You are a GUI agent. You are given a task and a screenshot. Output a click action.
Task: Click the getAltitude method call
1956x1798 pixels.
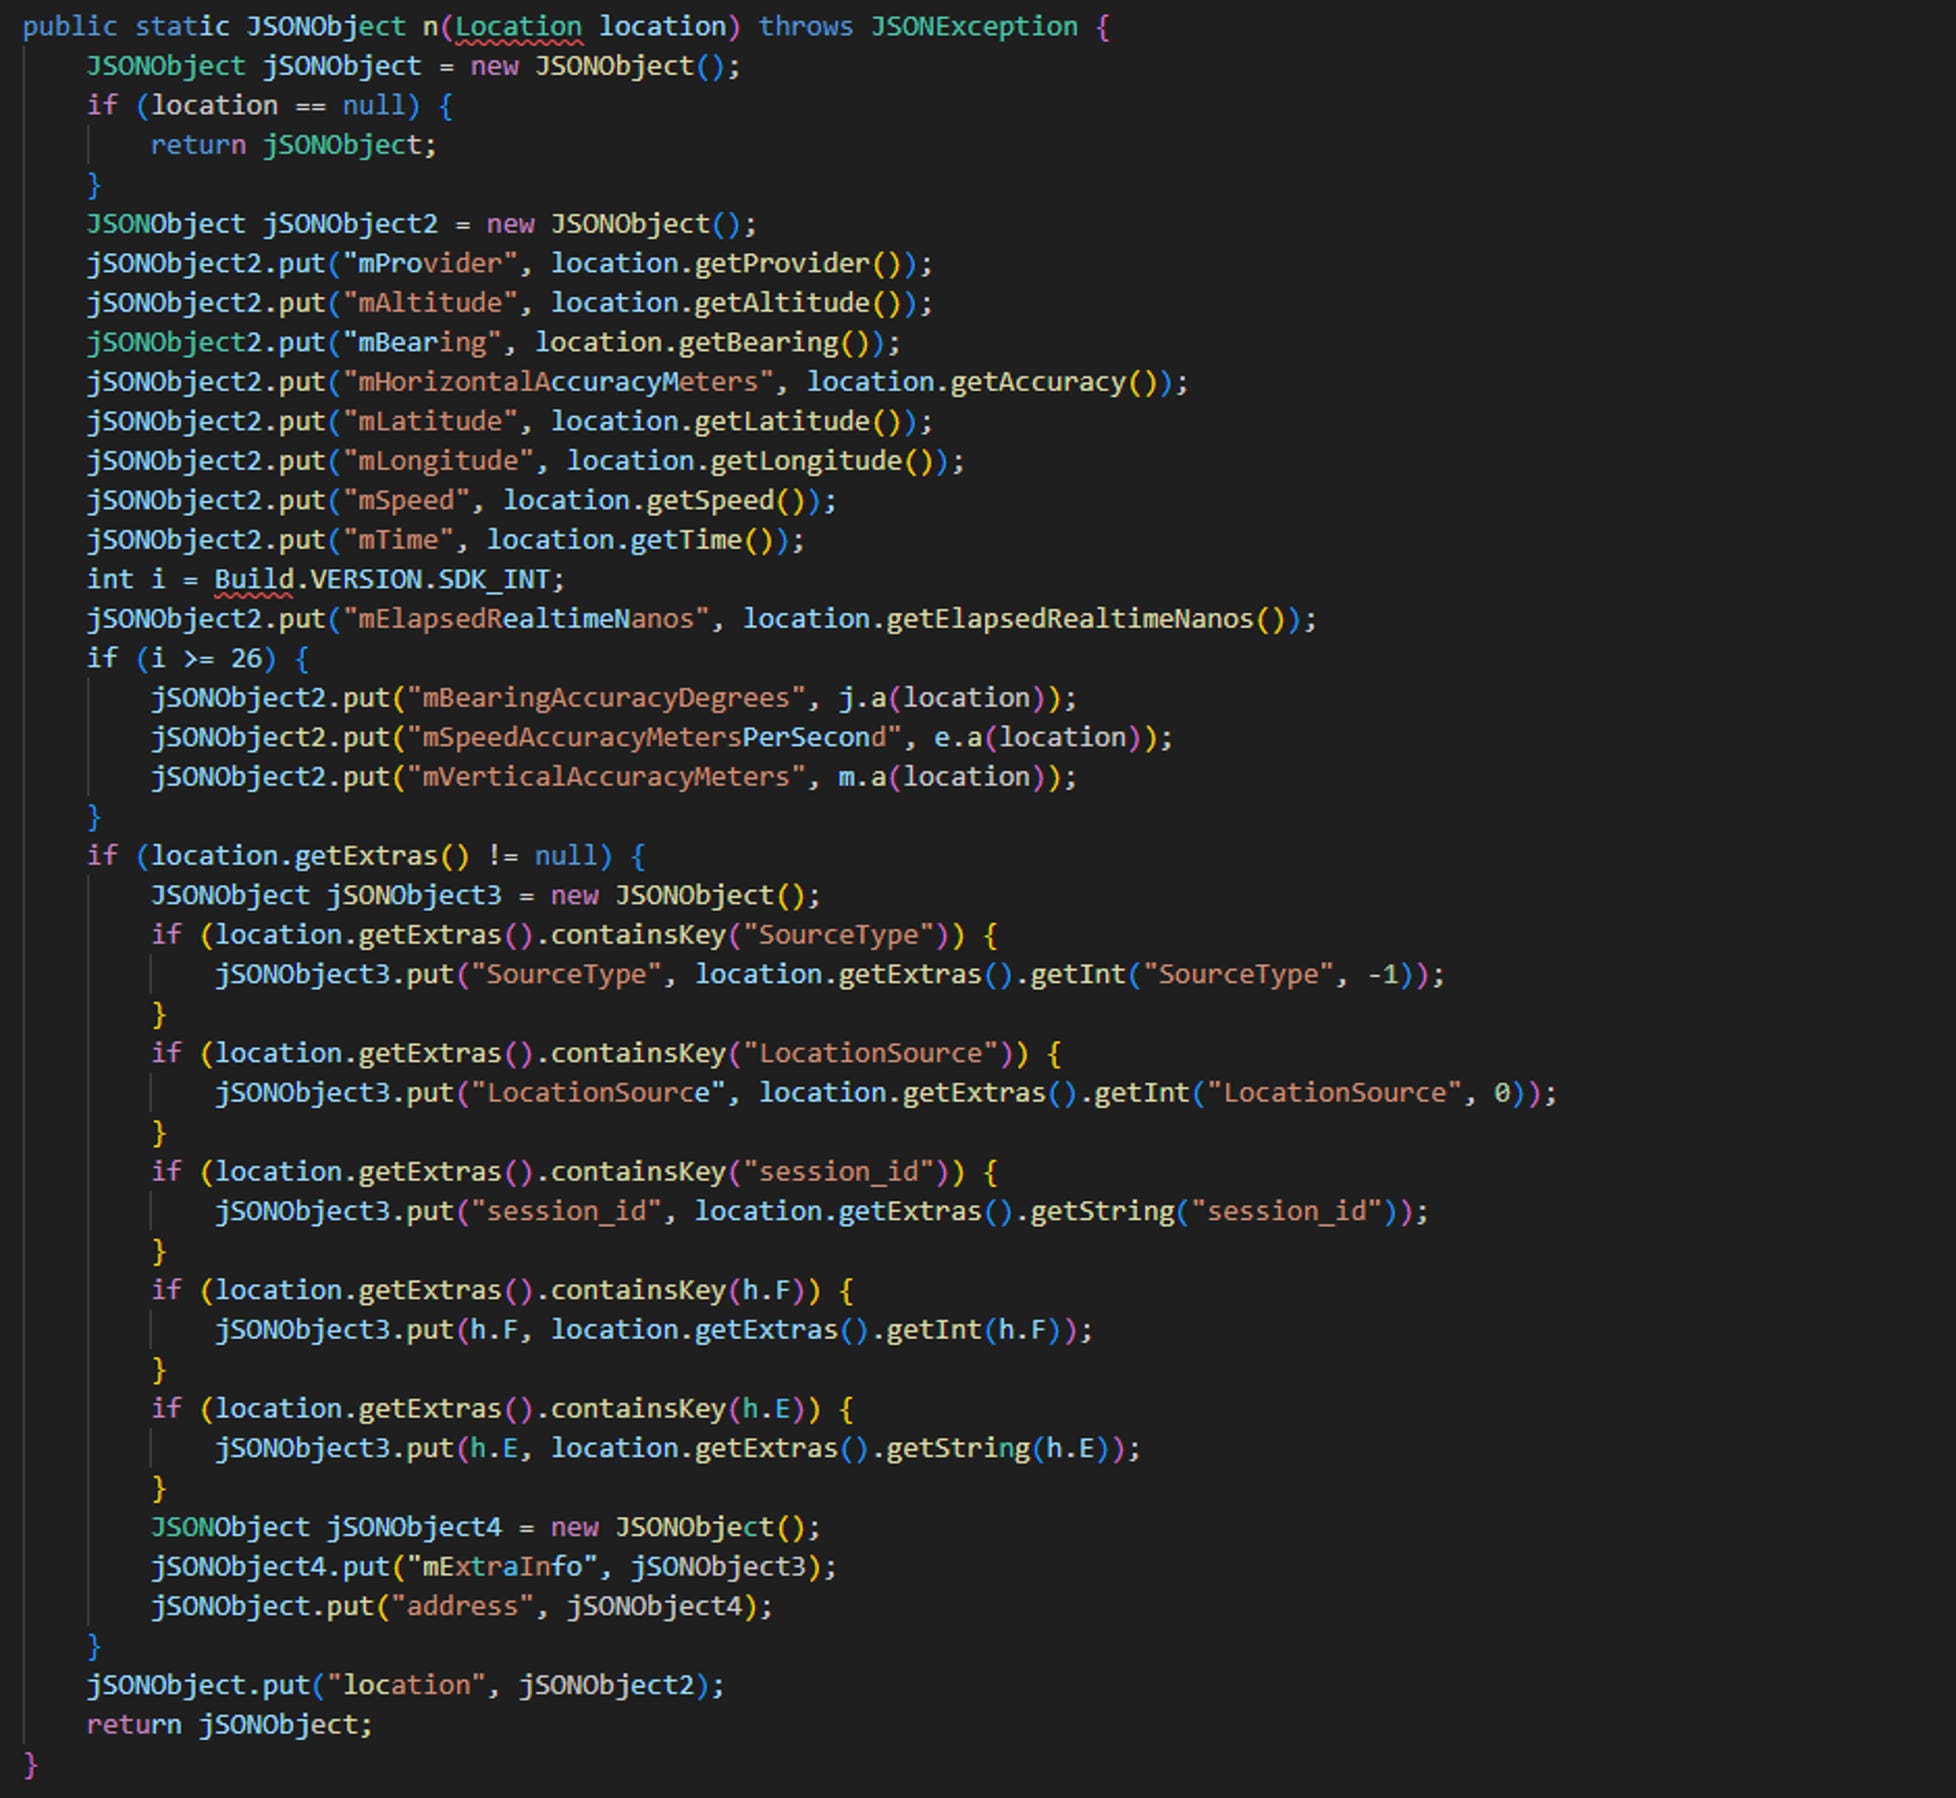pyautogui.click(x=782, y=303)
